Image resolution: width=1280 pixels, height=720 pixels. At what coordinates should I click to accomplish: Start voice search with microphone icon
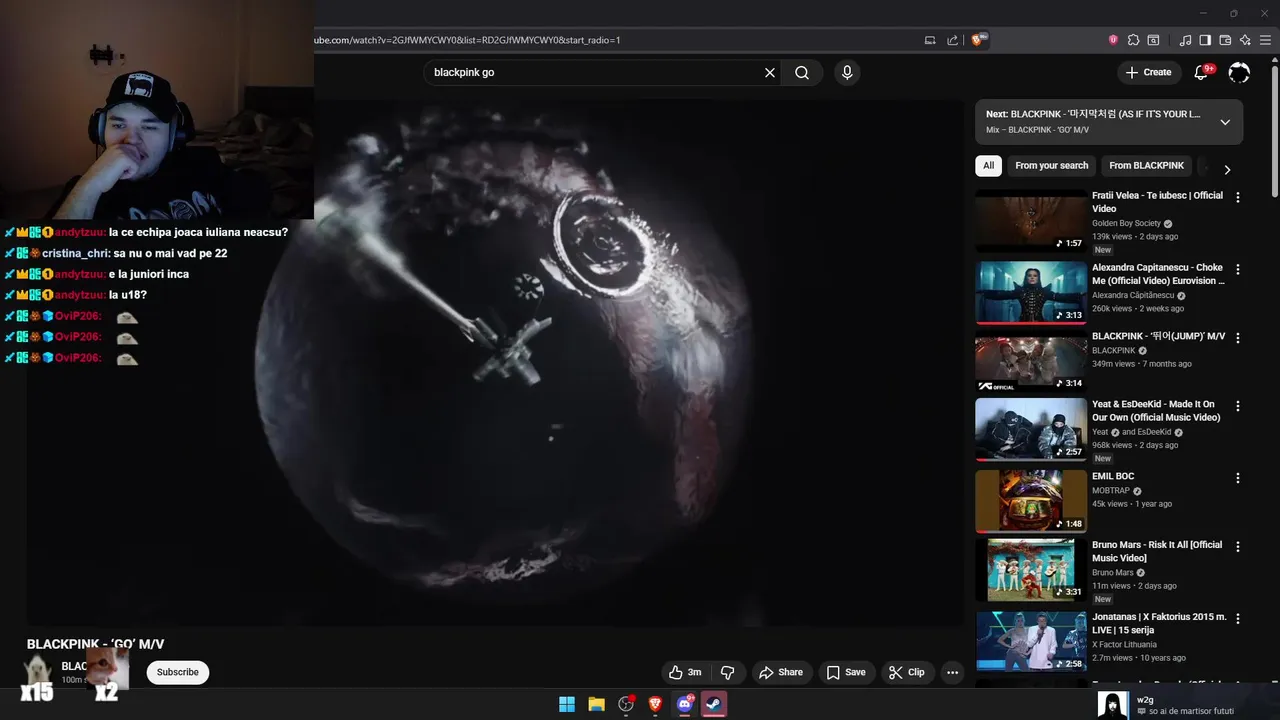tap(847, 72)
